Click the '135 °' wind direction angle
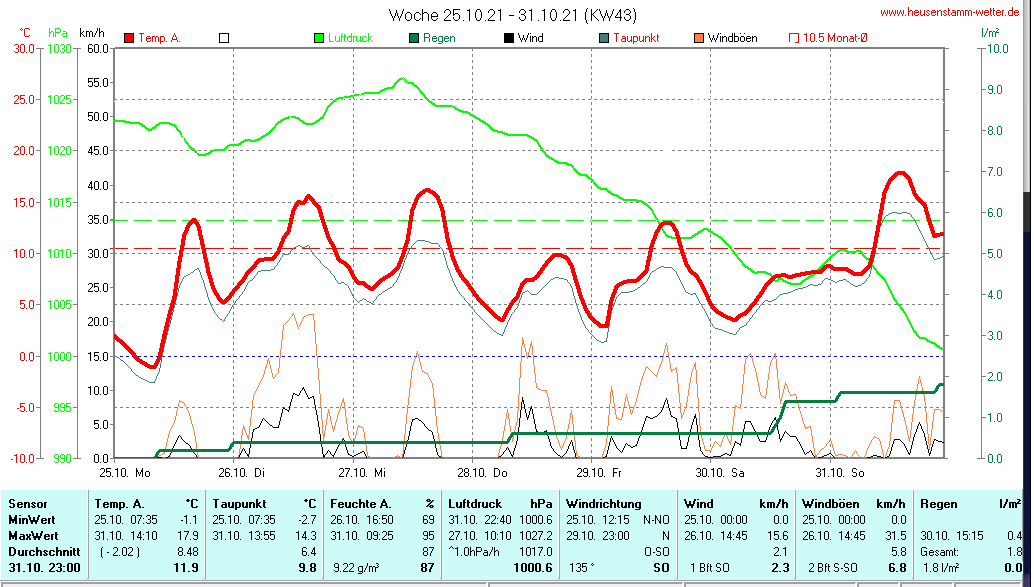The height and width of the screenshot is (587, 1034). (581, 567)
